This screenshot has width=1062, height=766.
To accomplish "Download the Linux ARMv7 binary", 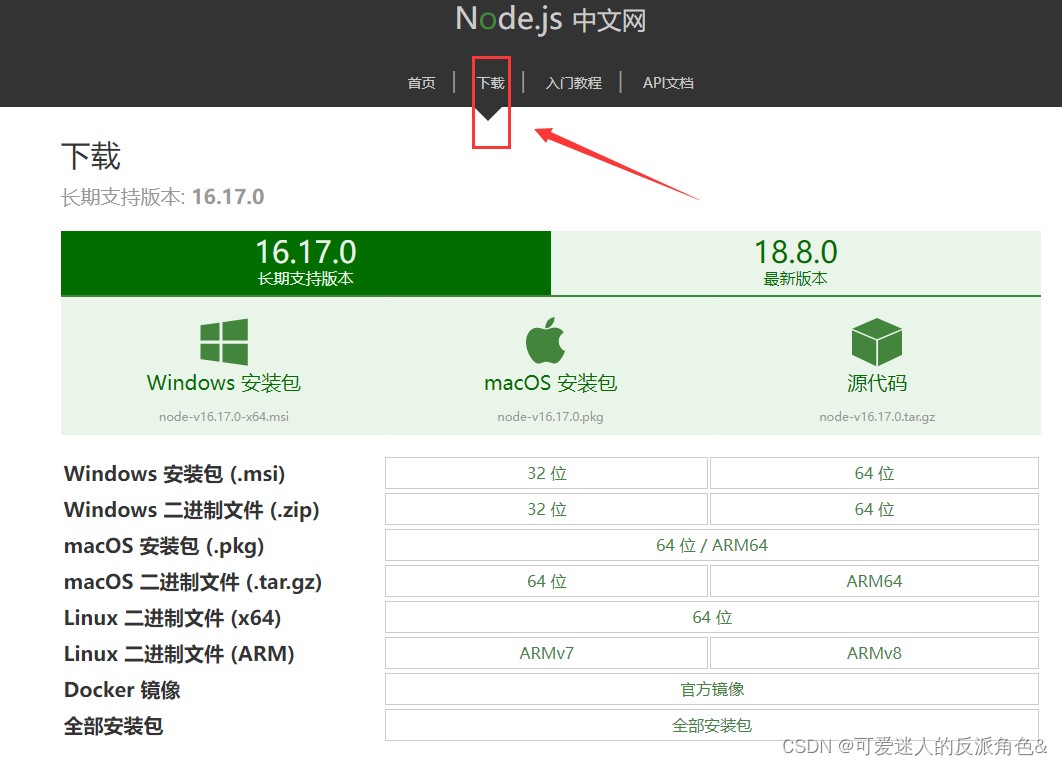I will [546, 653].
